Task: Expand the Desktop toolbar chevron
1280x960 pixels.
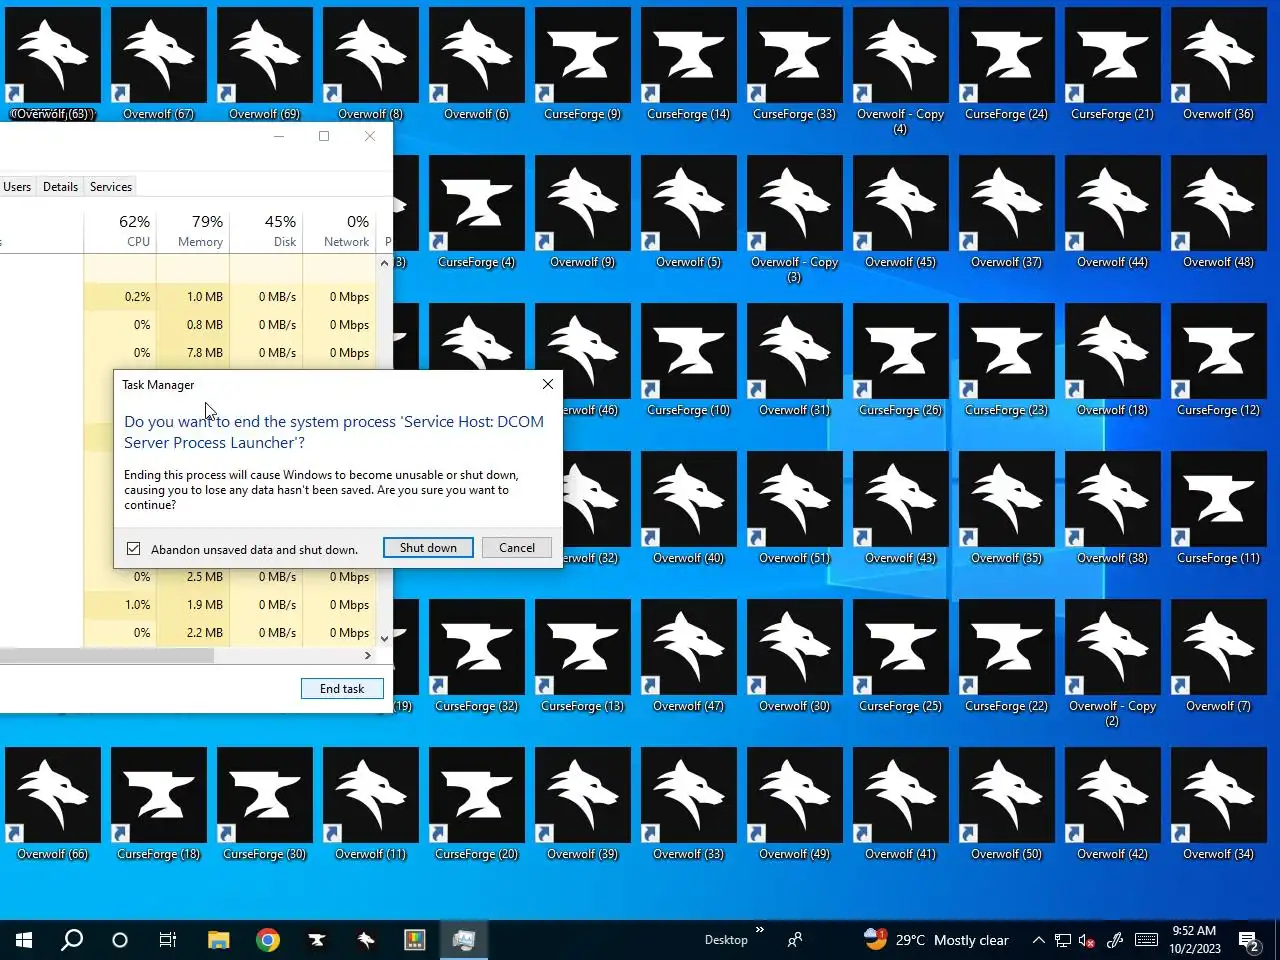Action: coord(760,930)
